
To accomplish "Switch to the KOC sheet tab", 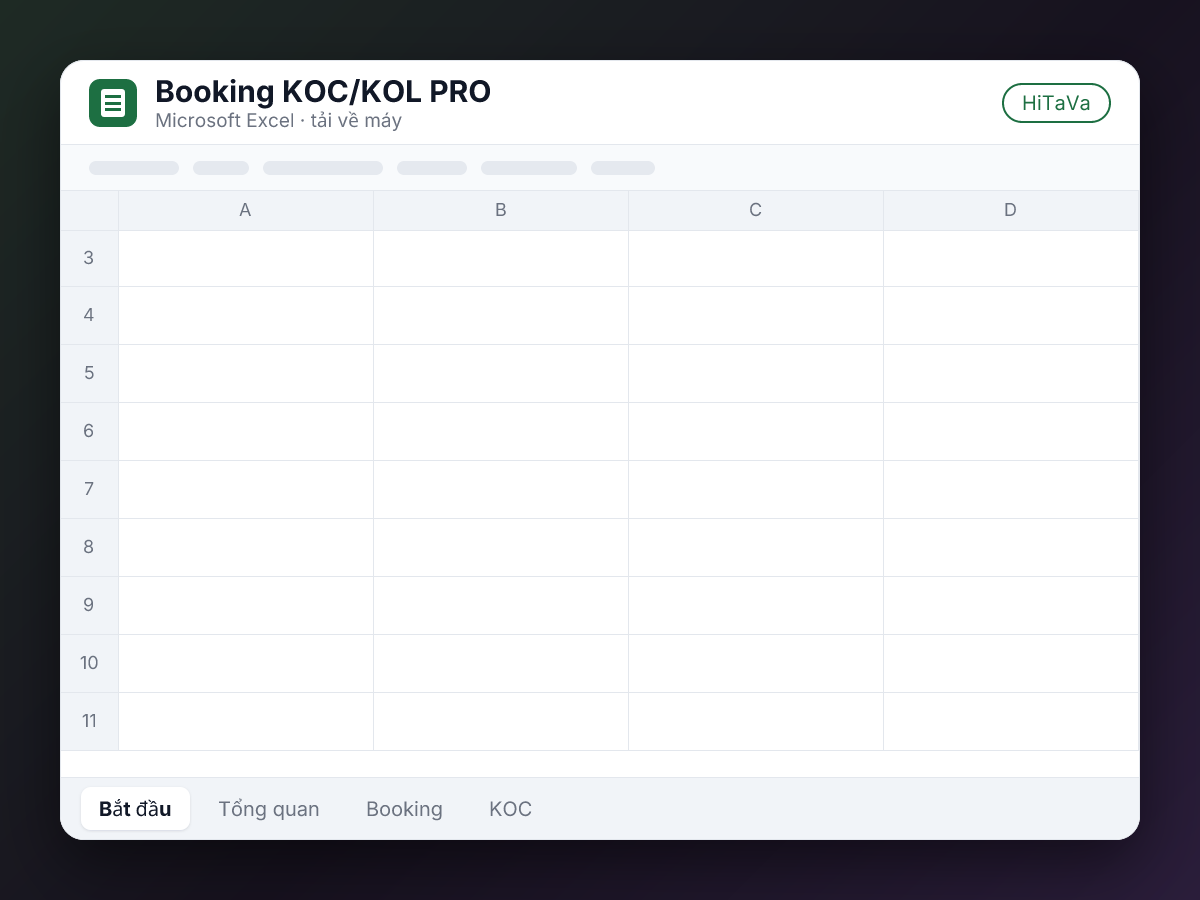I will [510, 809].
